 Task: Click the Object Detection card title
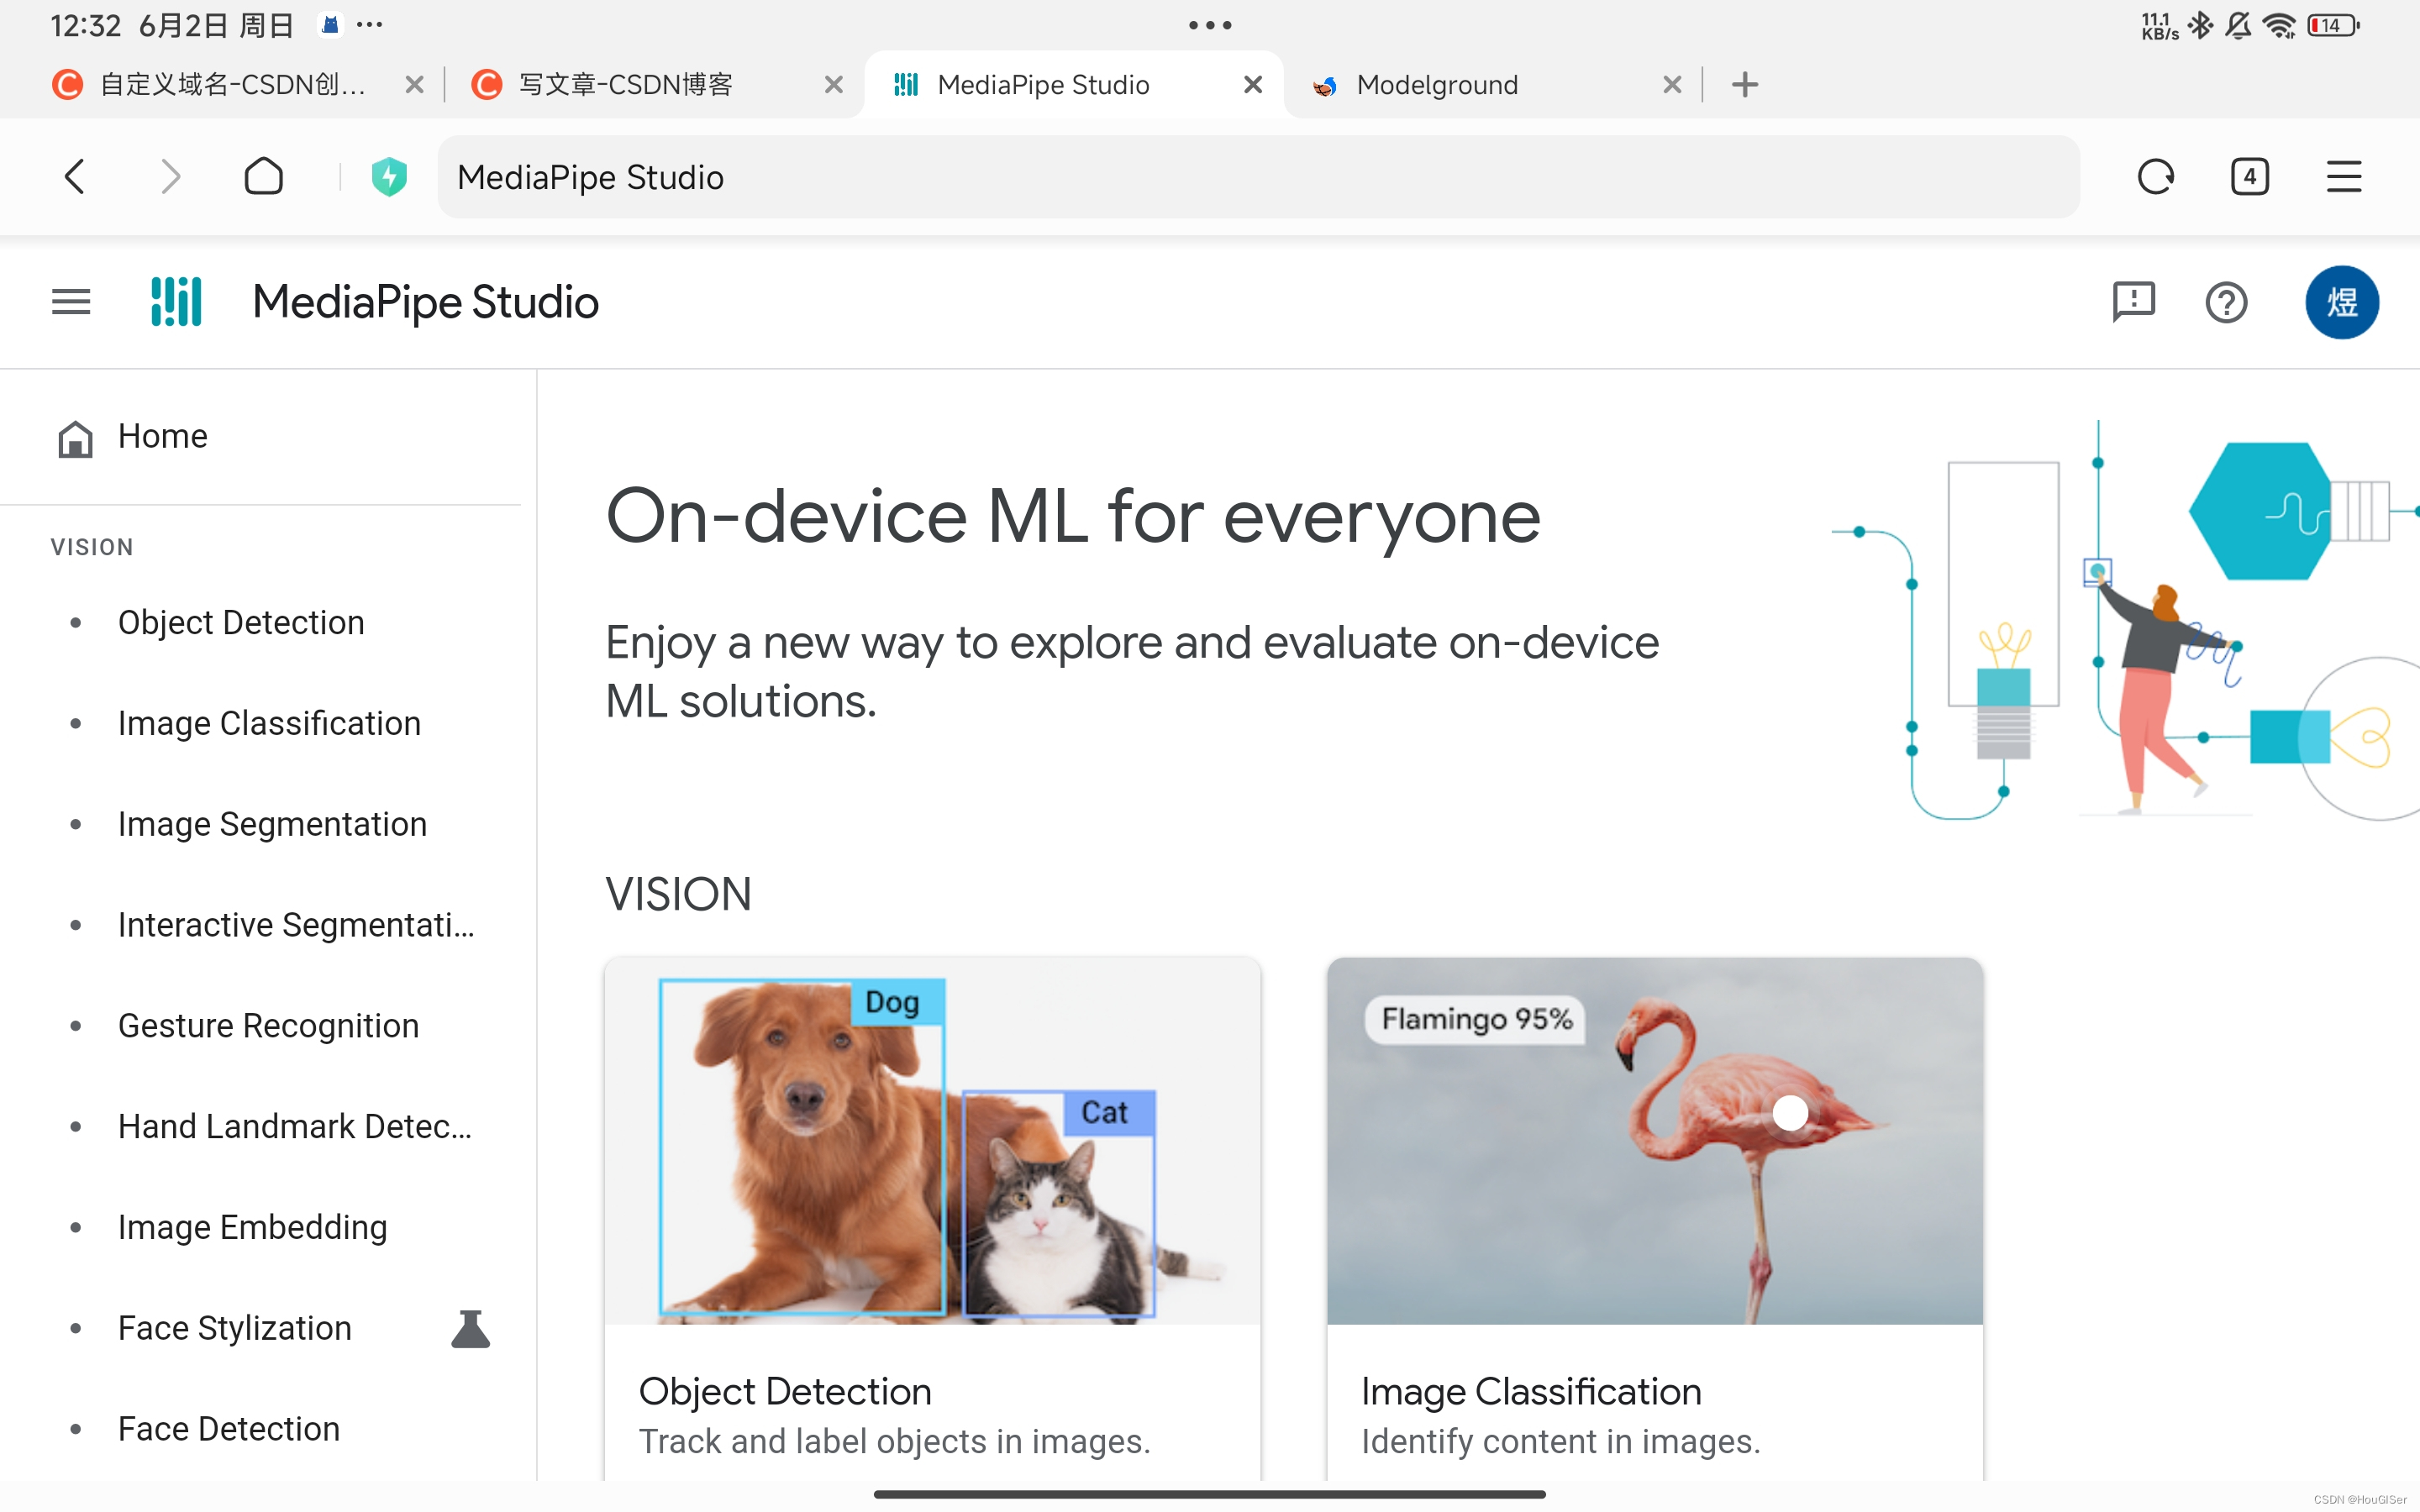785,1392
